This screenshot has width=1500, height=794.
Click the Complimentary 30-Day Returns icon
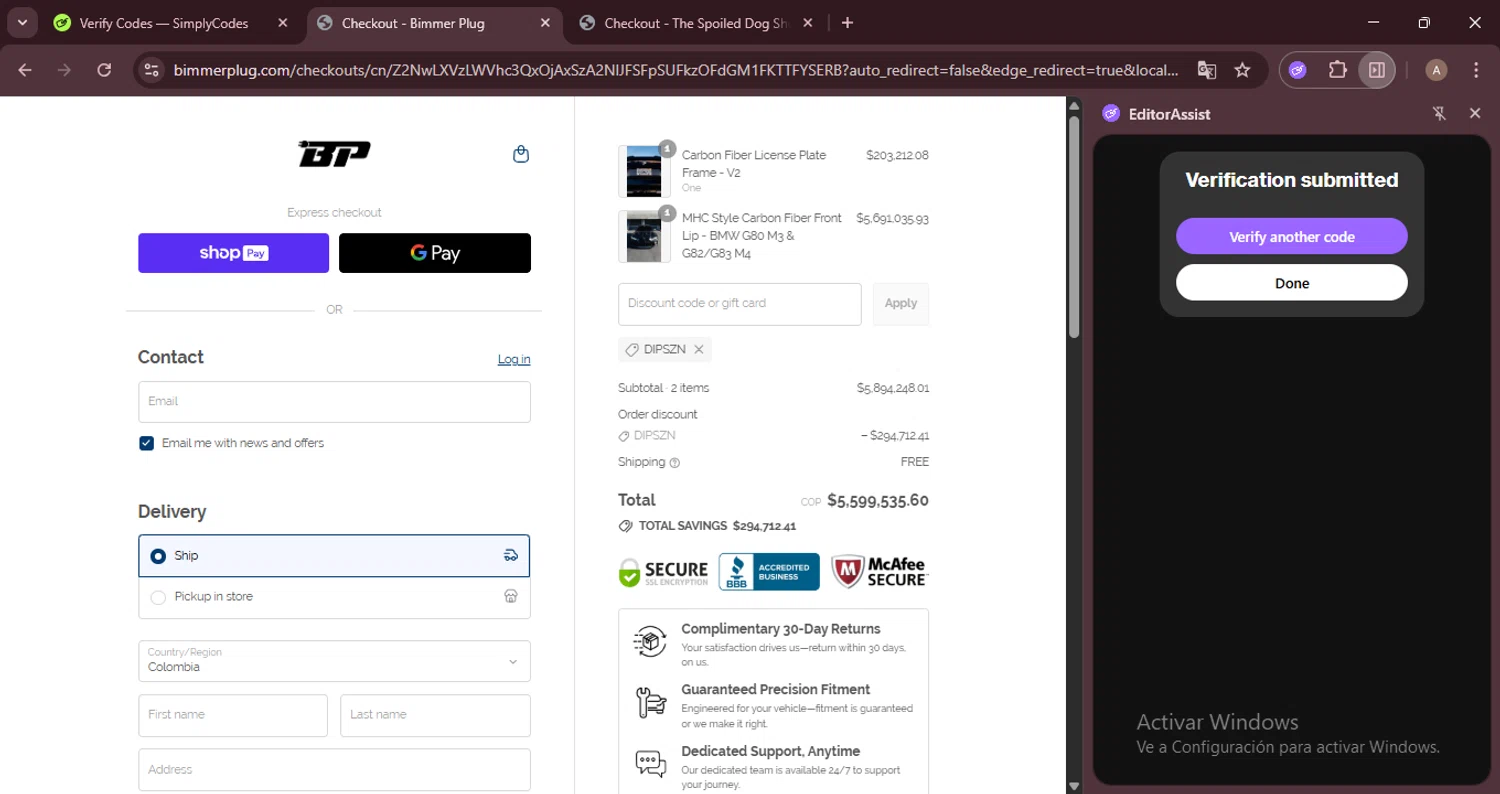click(650, 641)
